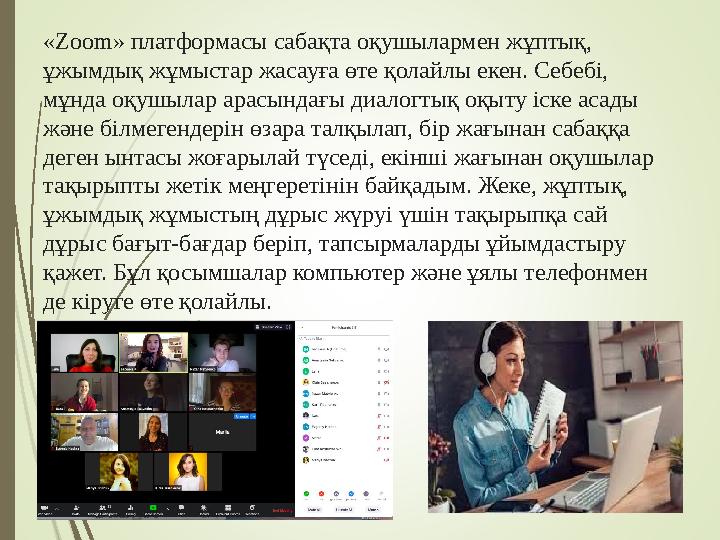The height and width of the screenshot is (540, 720).
Task: Click the green 'yes' reaction in participants panel
Action: point(306,494)
